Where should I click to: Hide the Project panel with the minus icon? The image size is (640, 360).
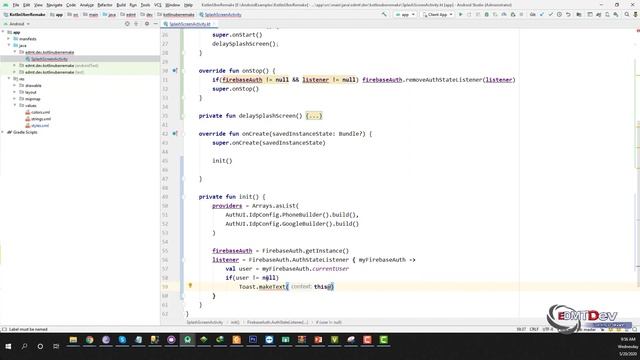(x=156, y=24)
